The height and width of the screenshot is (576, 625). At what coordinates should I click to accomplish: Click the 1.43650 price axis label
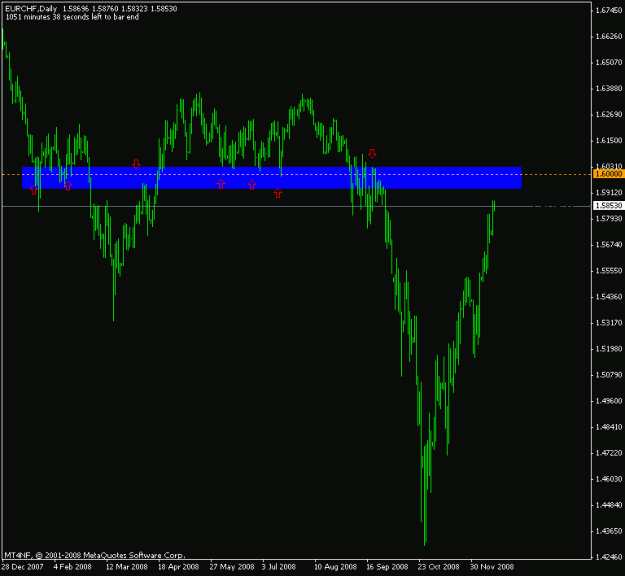click(x=609, y=531)
